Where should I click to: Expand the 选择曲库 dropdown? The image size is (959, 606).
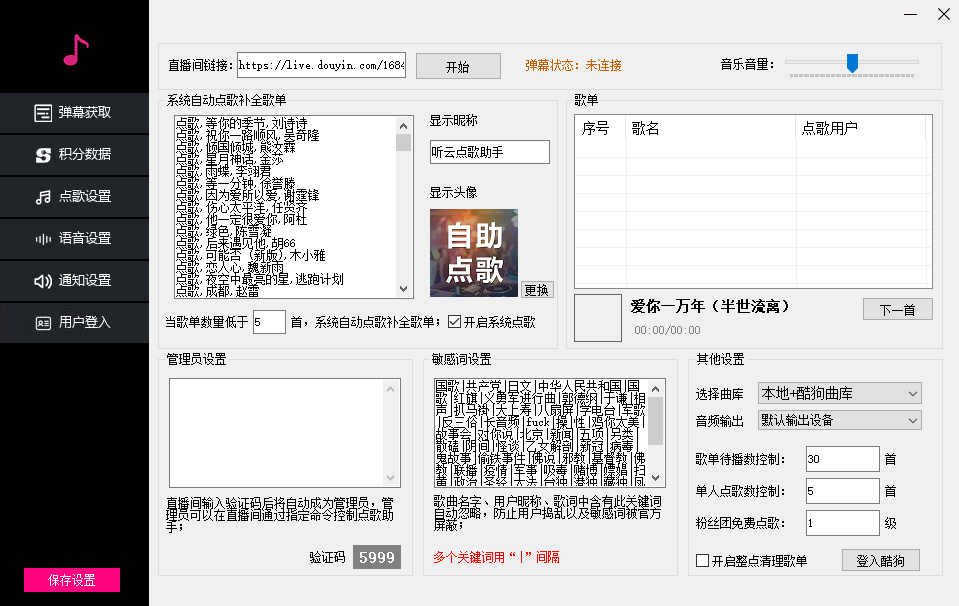click(x=838, y=393)
